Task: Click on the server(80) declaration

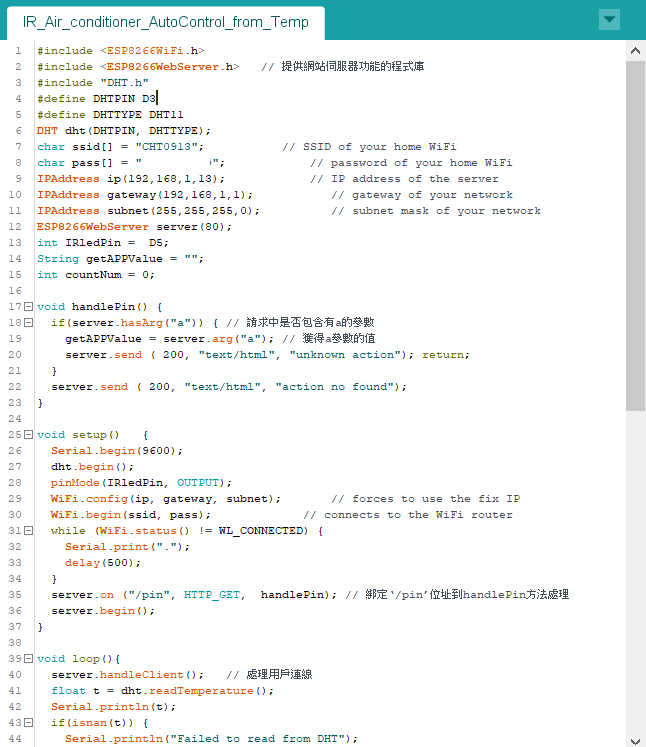Action: point(196,227)
